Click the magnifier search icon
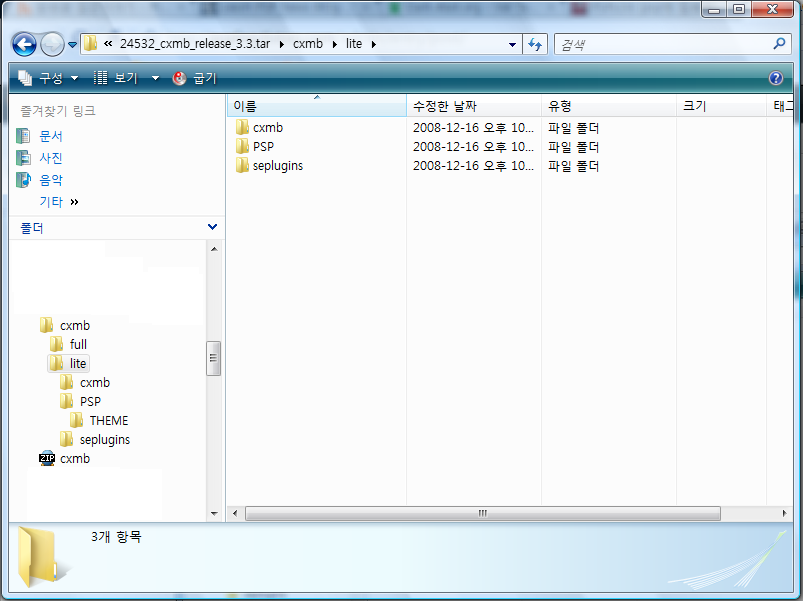This screenshot has width=803, height=601. pos(779,44)
